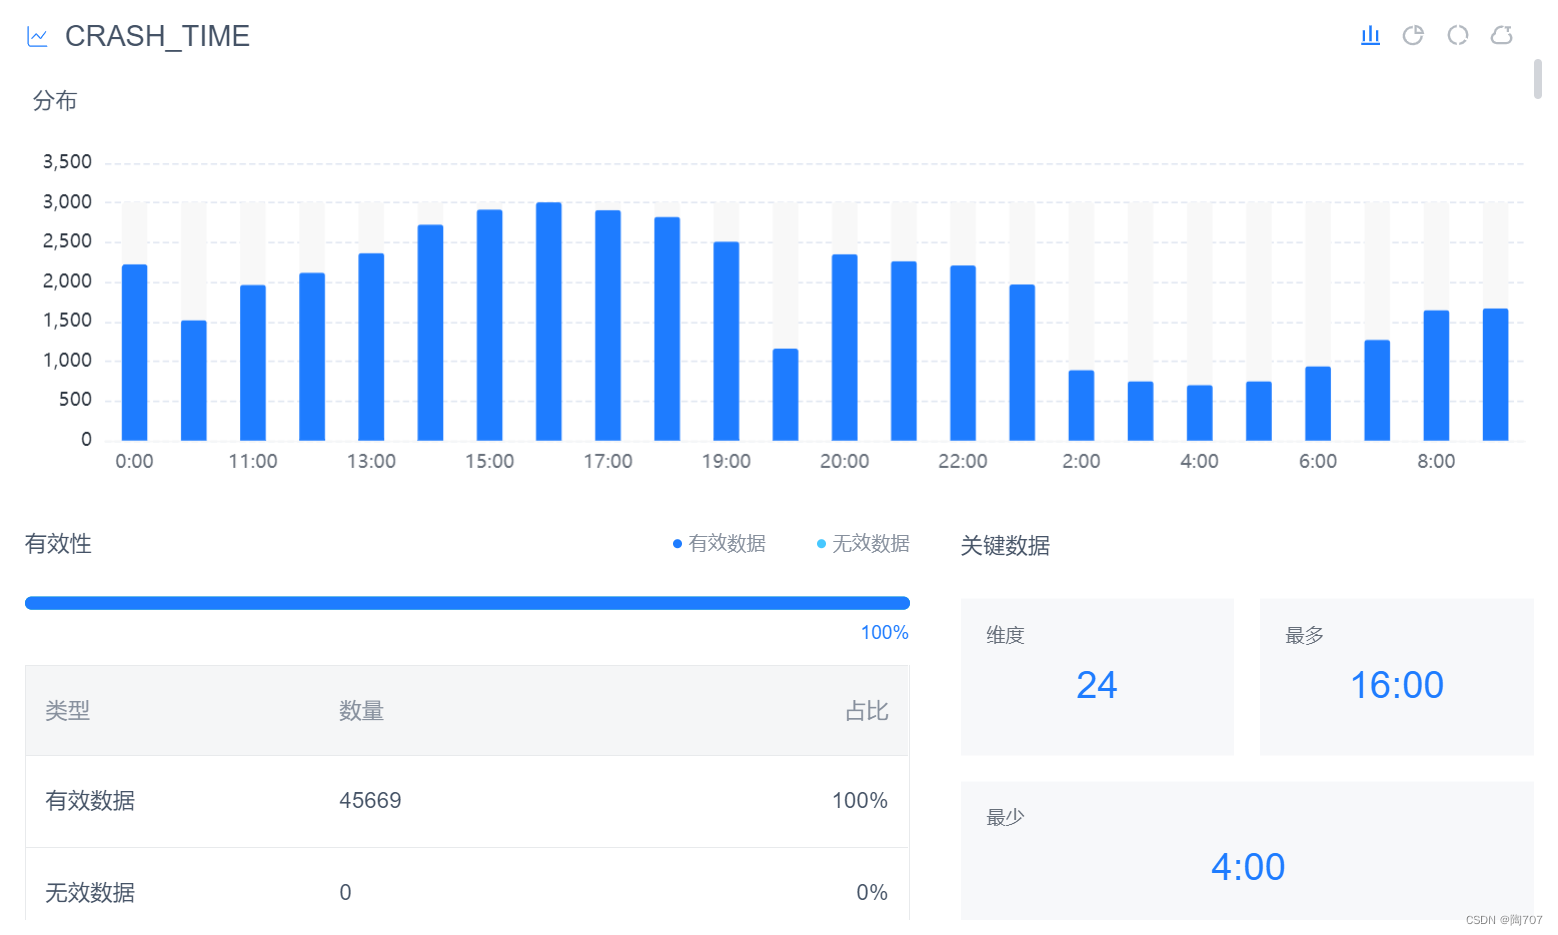Click the 2,000 y-axis label

[x=67, y=281]
